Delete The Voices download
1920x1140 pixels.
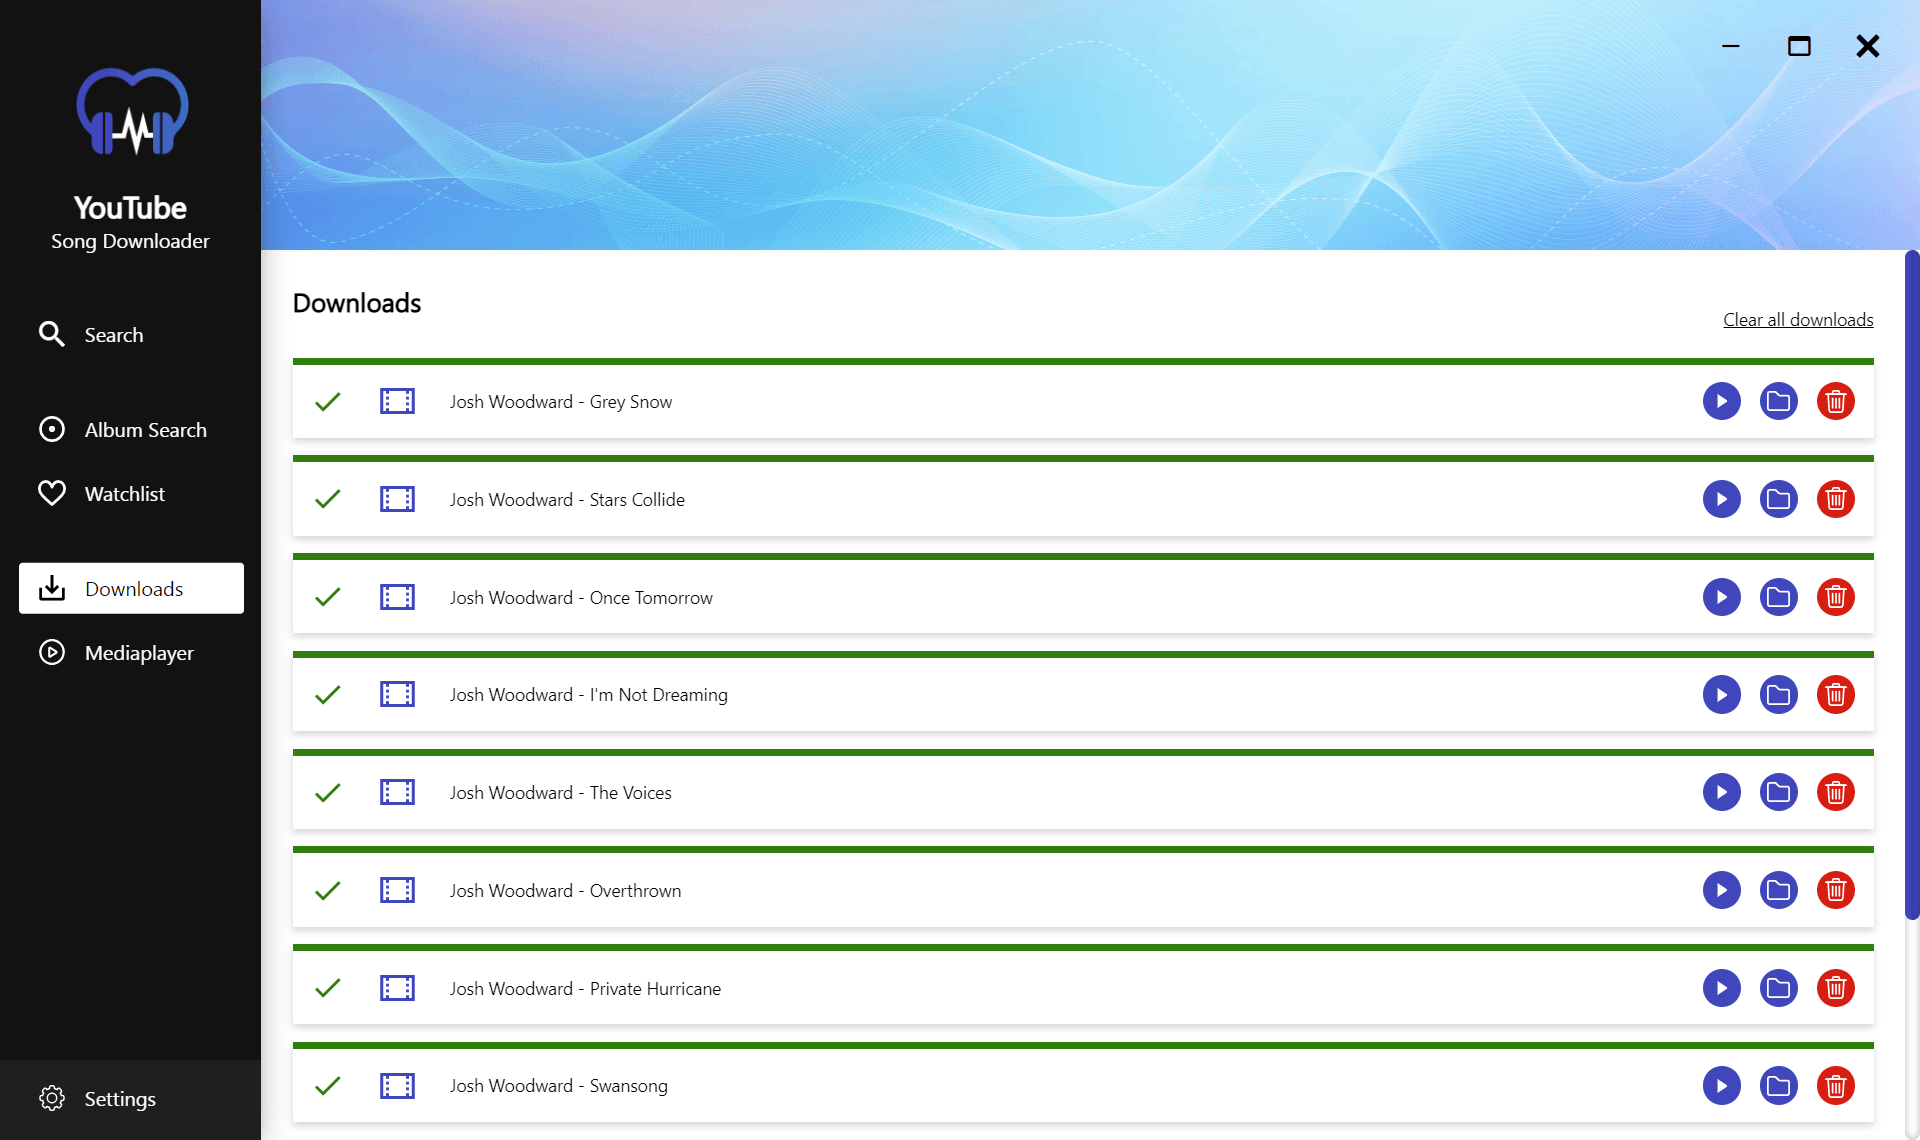(x=1835, y=792)
